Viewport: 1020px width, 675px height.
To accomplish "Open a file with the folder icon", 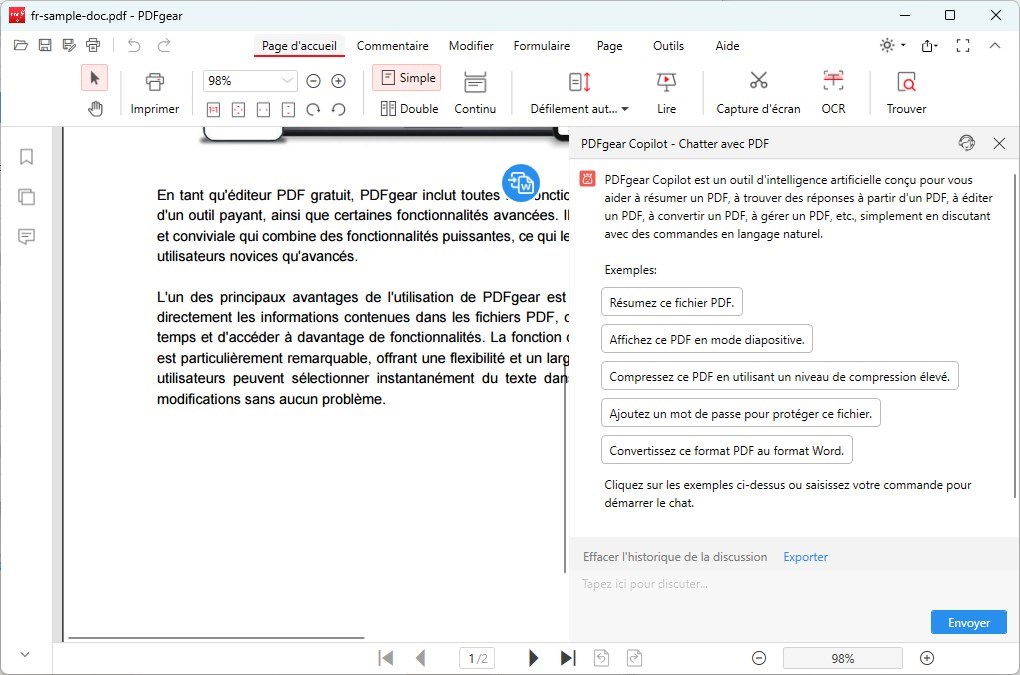I will tap(21, 46).
